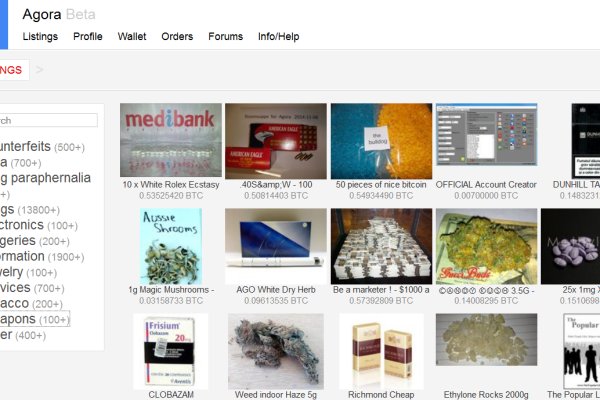This screenshot has height=400, width=600.
Task: Click the search input field
Action: pyautogui.click(x=49, y=120)
